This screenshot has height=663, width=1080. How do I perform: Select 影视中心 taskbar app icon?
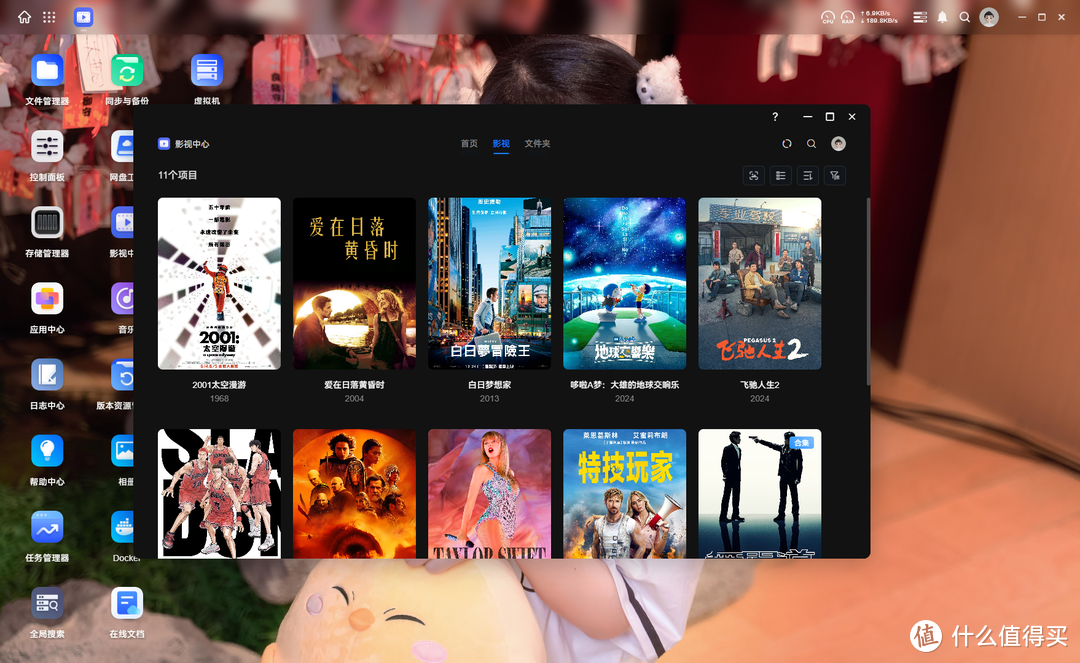click(x=83, y=17)
